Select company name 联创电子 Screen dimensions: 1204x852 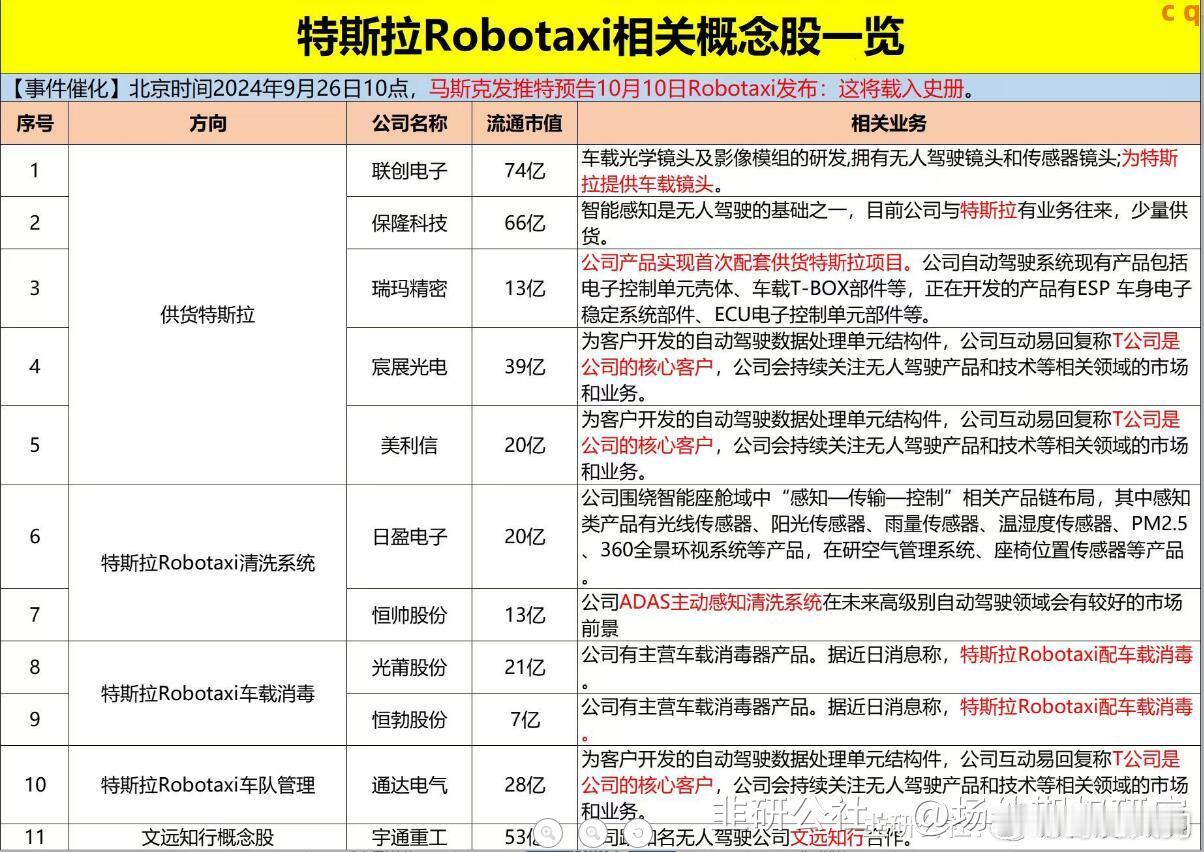pyautogui.click(x=409, y=171)
